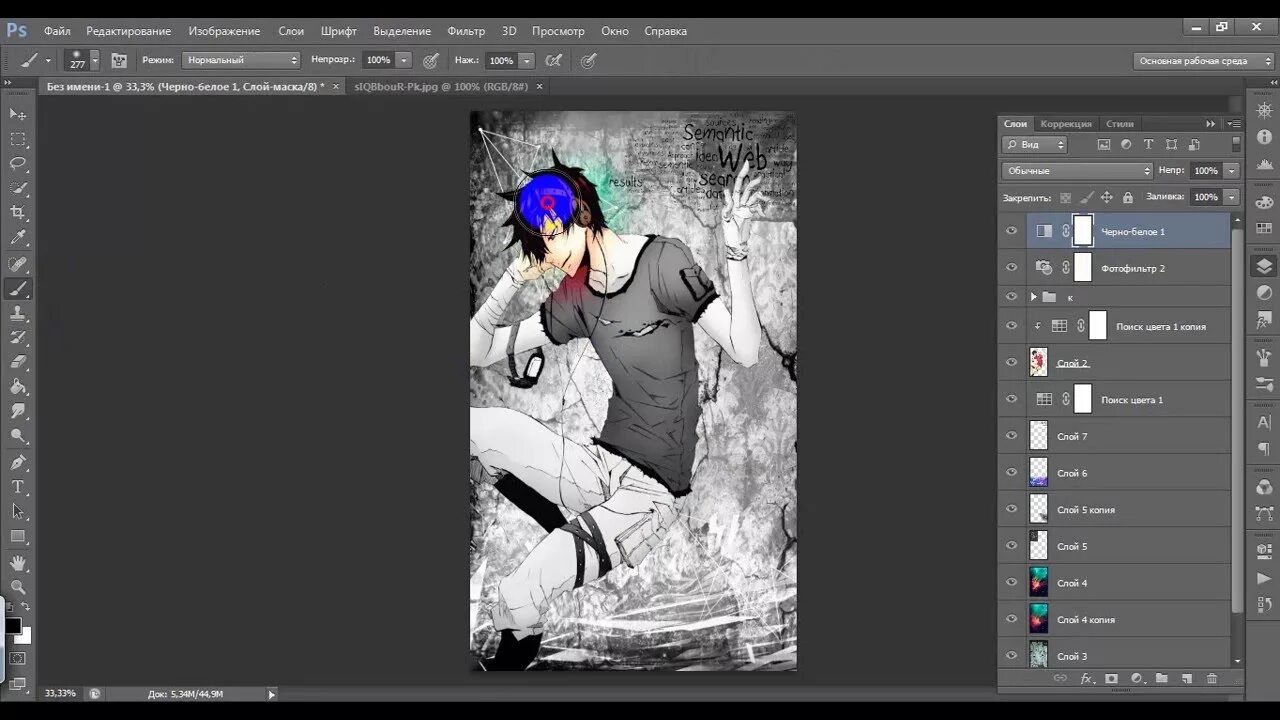Select Слой 4 копия layer thumbnail
This screenshot has width=1280, height=720.
1039,619
